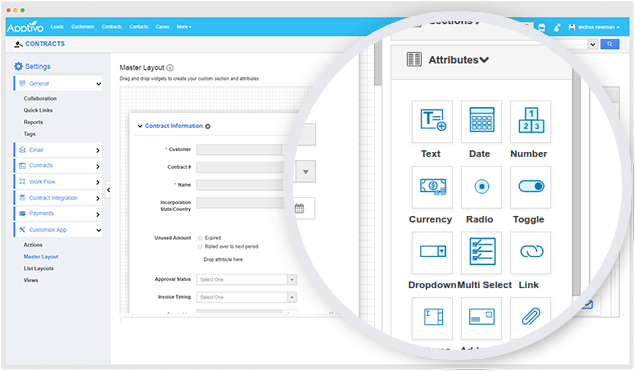Screen dimensions: 635x371
Task: Open the Contracts menu item
Action: click(x=112, y=27)
